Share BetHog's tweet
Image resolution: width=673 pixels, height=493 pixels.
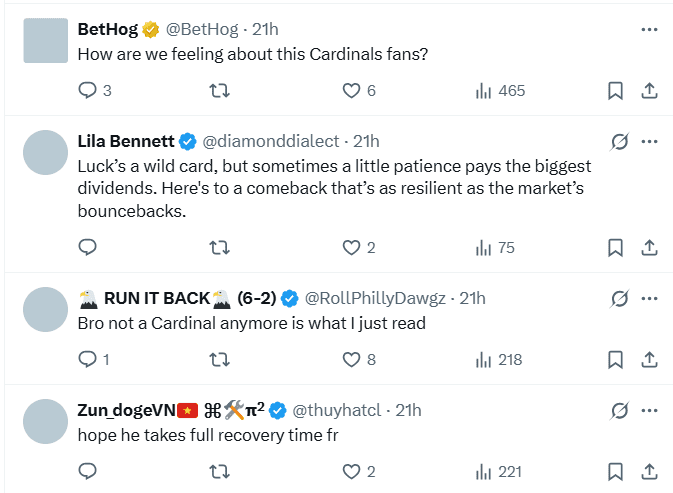(x=649, y=91)
